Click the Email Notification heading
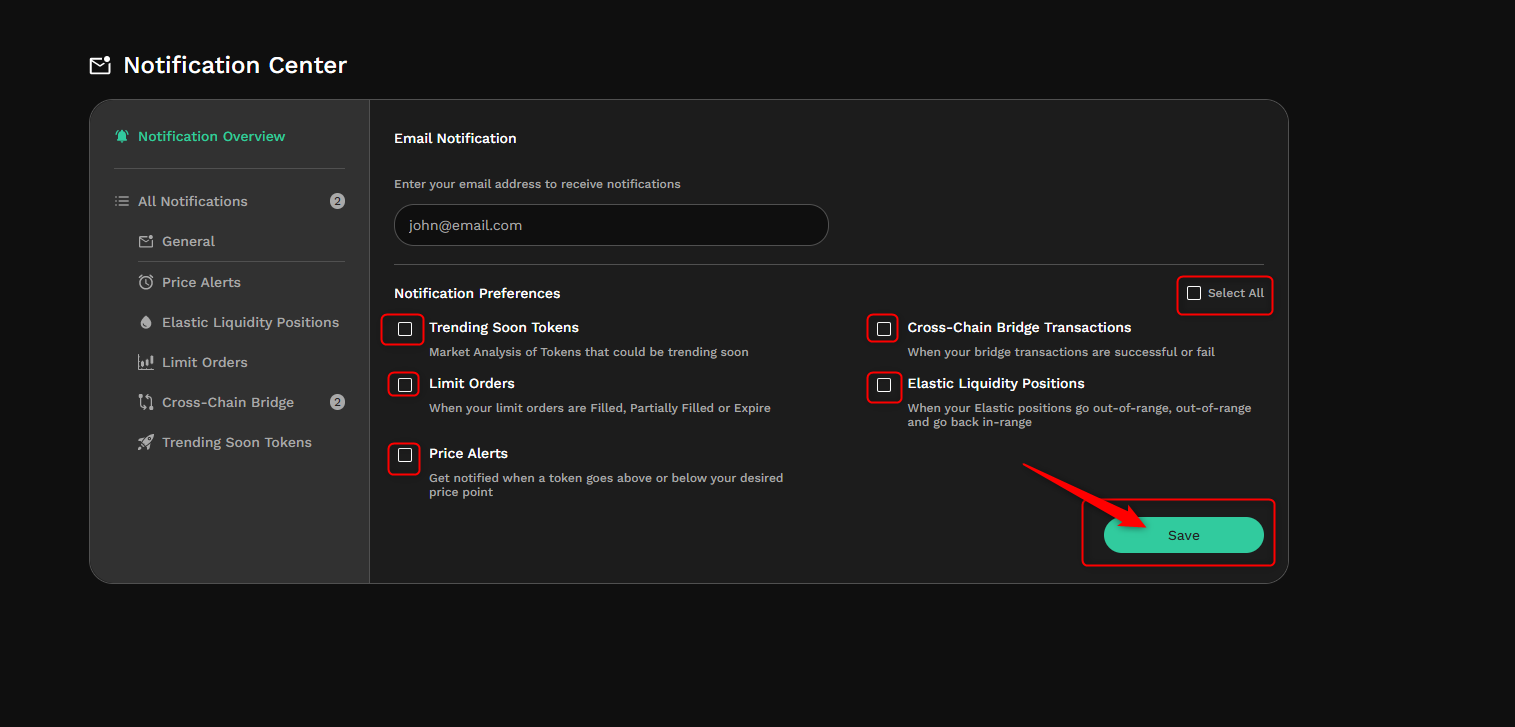 pos(455,138)
